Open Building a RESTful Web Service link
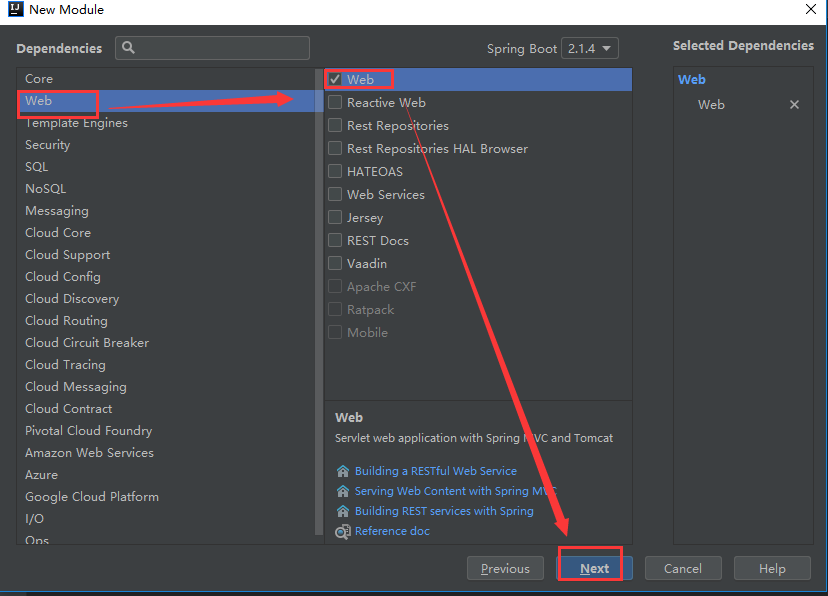Viewport: 828px width, 596px height. [436, 471]
